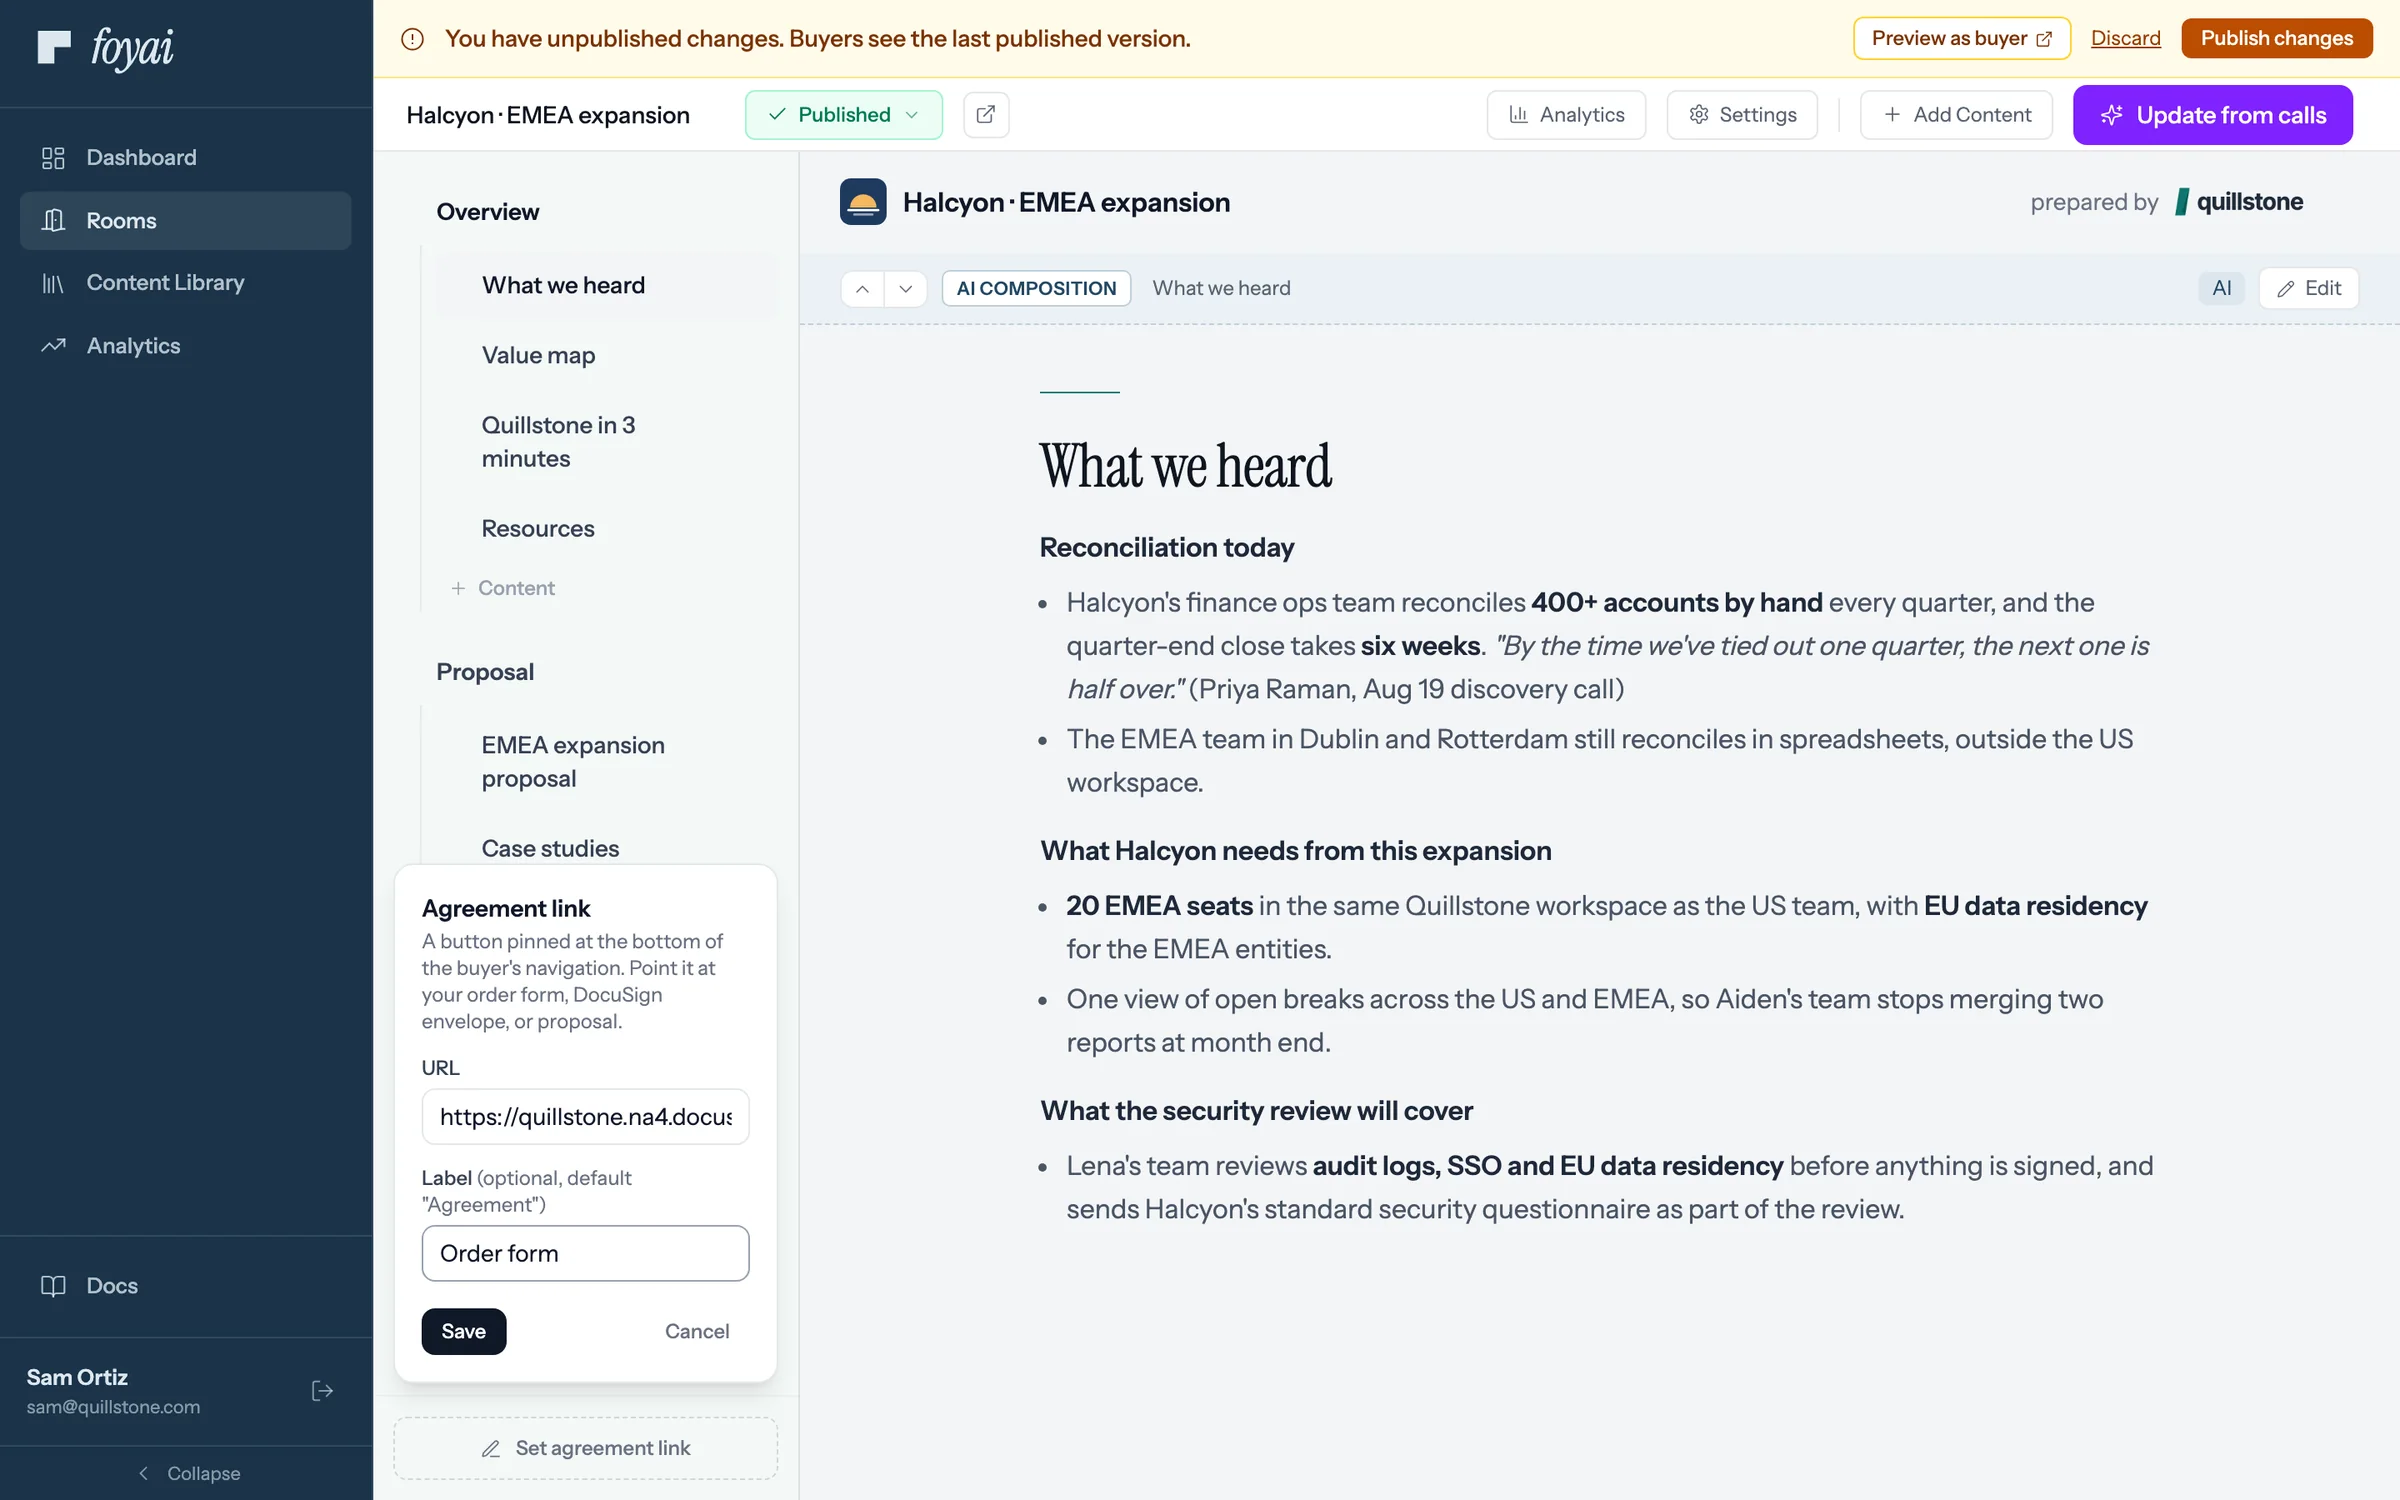Click Add Content button
This screenshot has width=2400, height=1500.
(1955, 114)
